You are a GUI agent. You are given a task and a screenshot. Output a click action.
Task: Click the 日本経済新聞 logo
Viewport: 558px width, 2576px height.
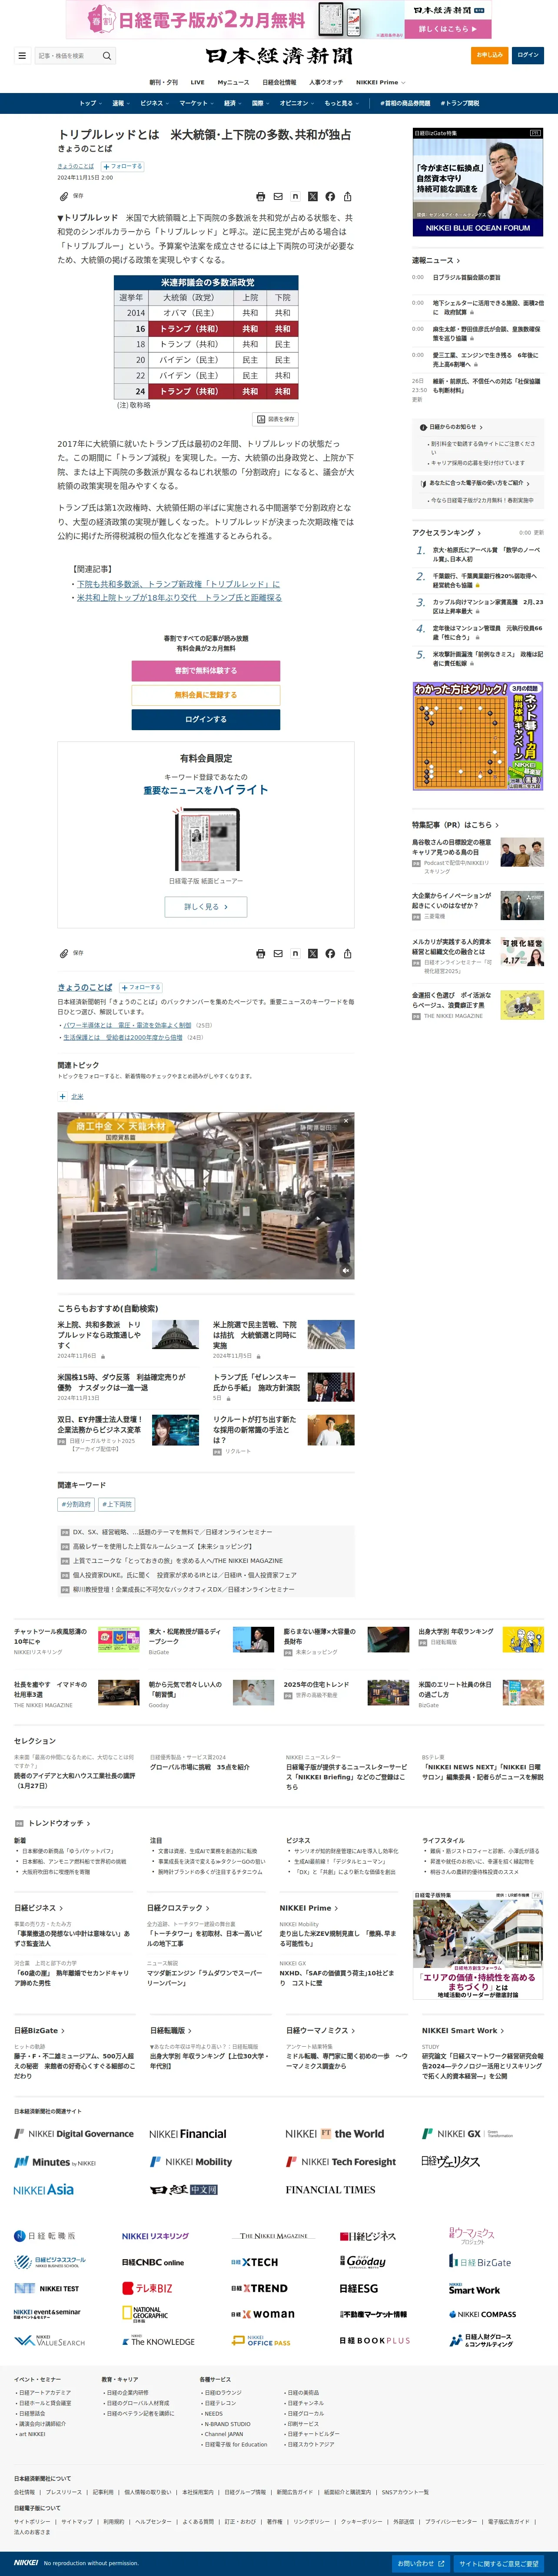coord(279,55)
